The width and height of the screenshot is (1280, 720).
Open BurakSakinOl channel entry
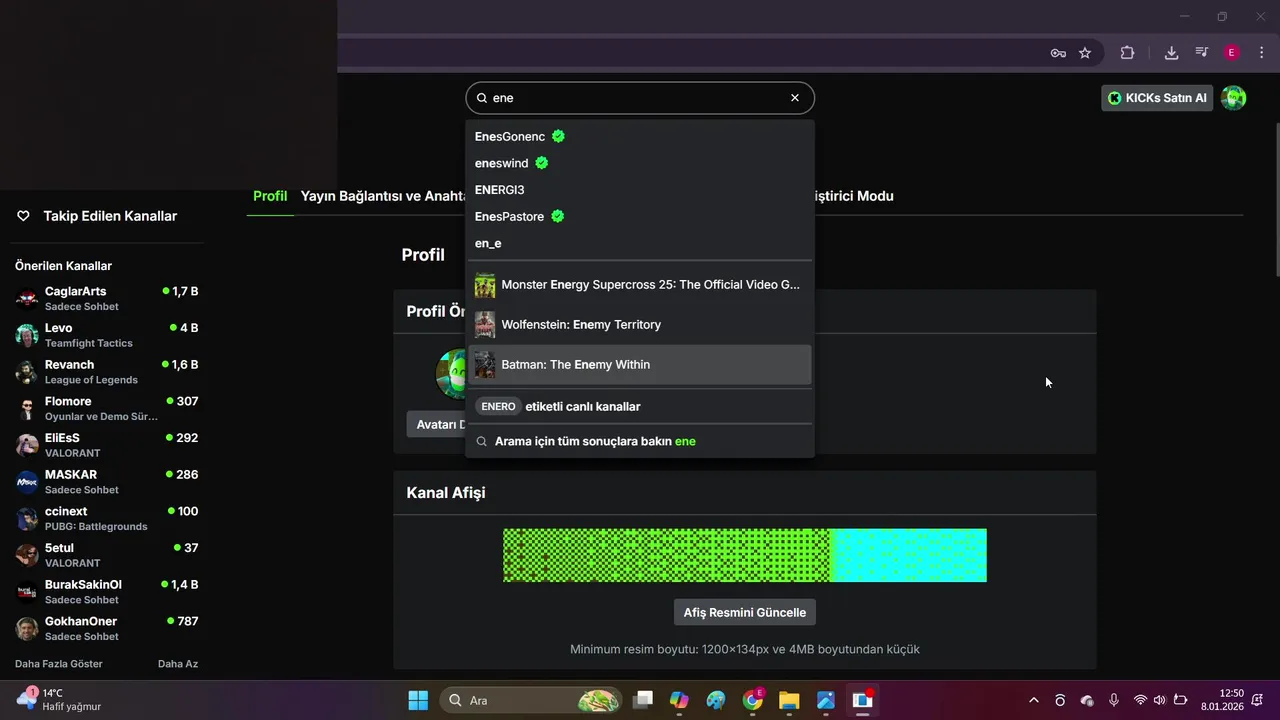[x=107, y=592]
